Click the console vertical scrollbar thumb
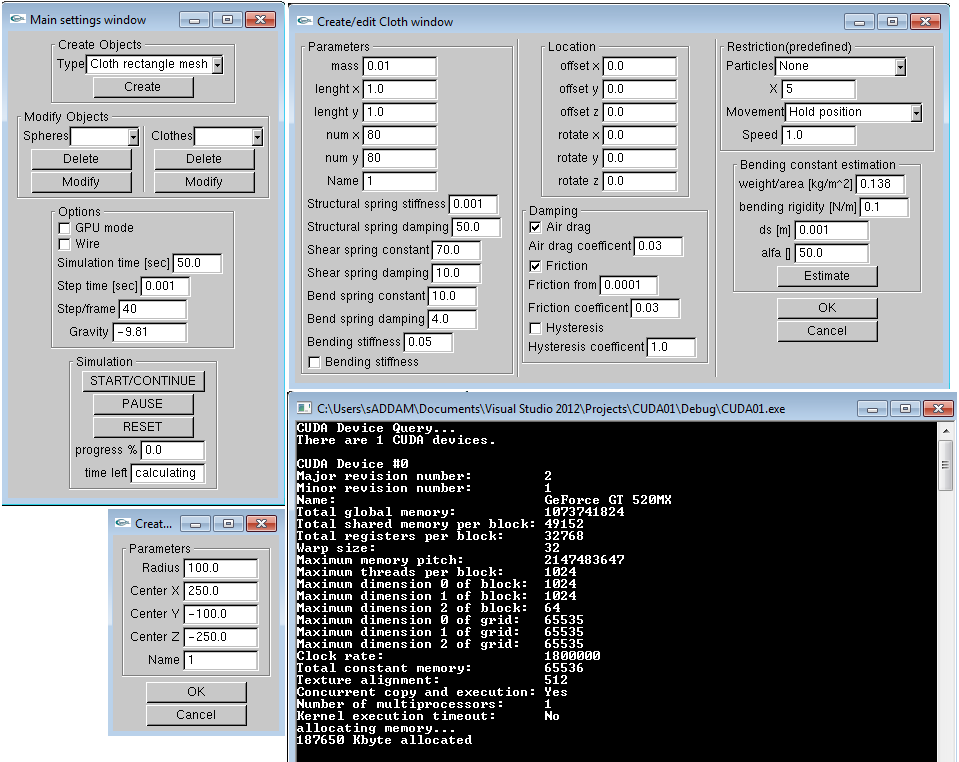959x762 pixels. pyautogui.click(x=946, y=465)
